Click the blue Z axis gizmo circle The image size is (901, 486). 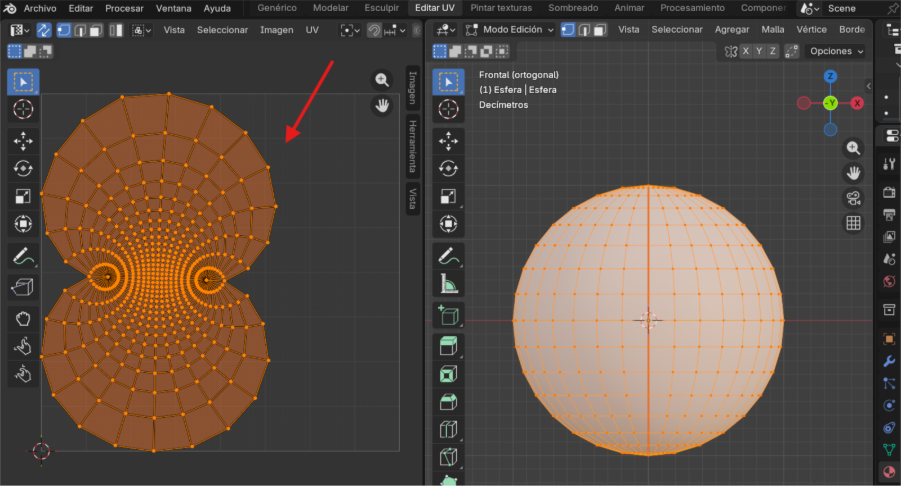830,77
